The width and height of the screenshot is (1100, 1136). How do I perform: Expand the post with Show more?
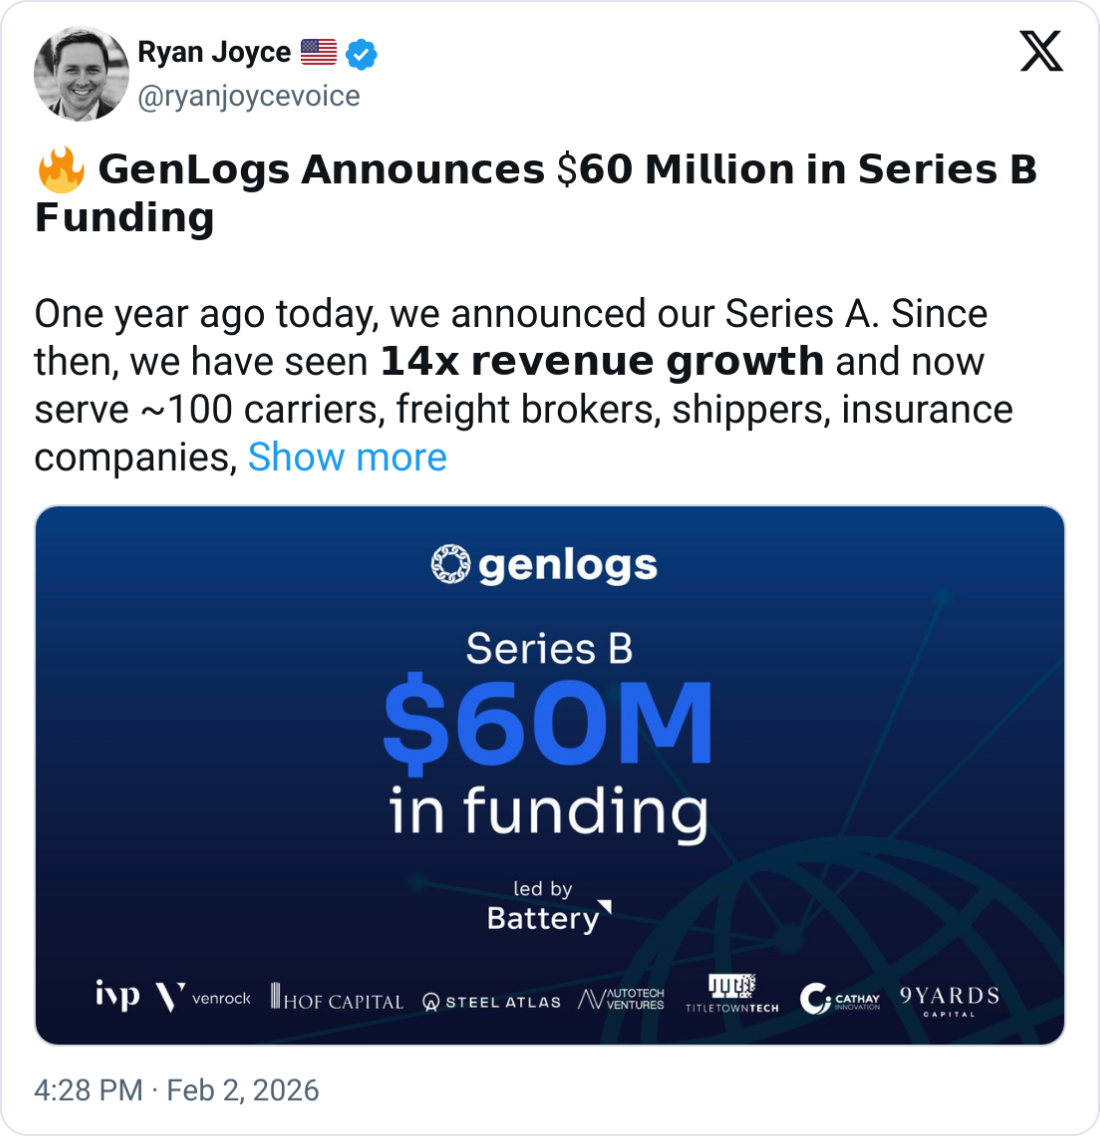click(347, 457)
